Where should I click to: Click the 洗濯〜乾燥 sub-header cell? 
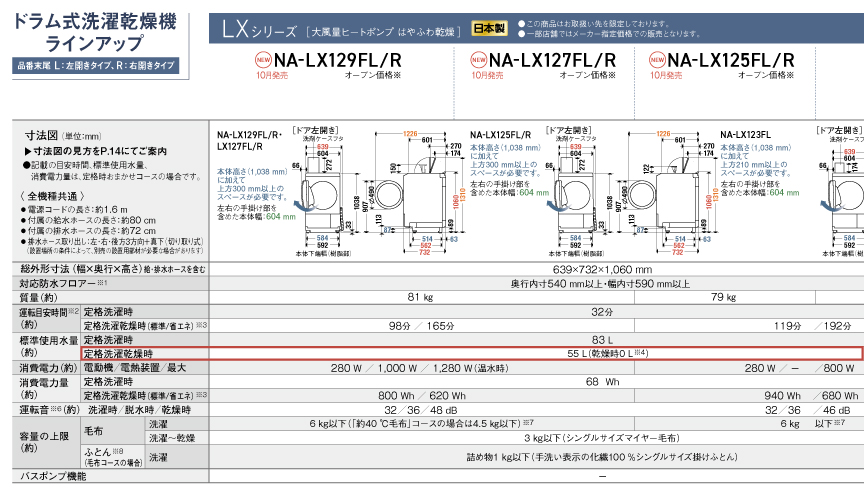(177, 438)
